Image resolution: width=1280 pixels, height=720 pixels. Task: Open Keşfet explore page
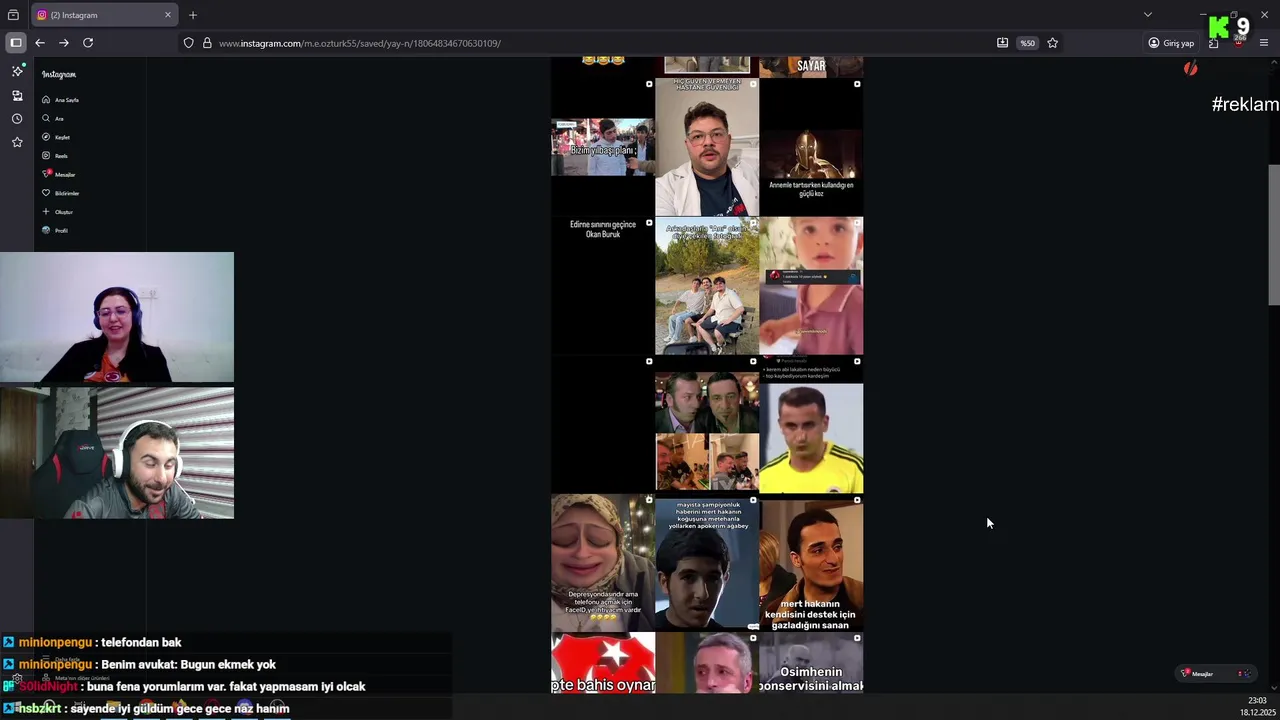tap(56, 137)
